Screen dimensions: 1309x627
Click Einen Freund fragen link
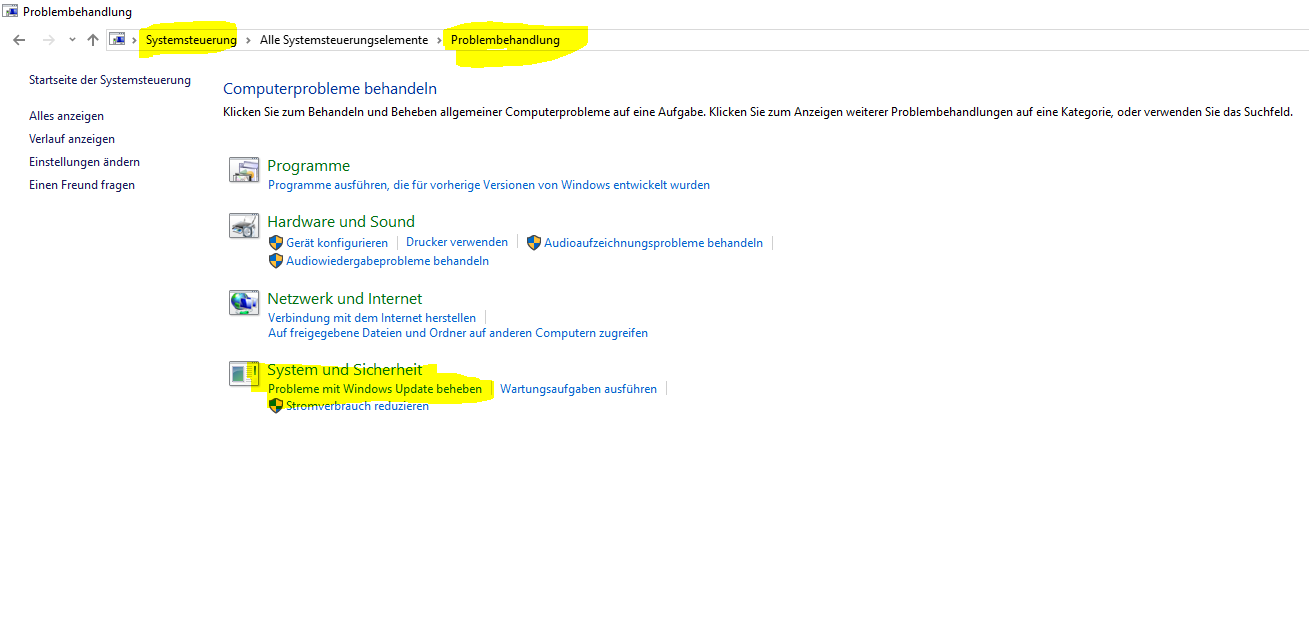click(x=82, y=185)
